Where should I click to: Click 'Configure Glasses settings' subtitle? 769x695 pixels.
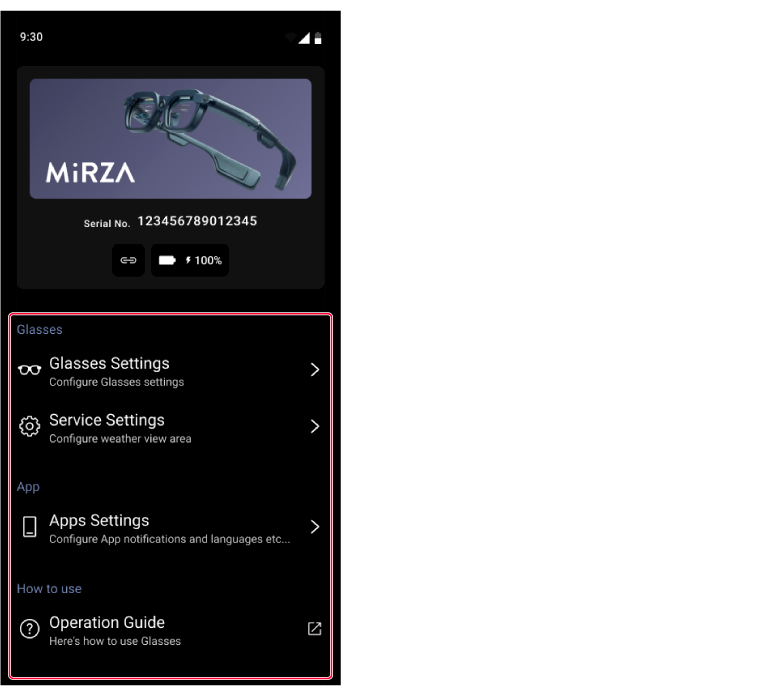[x=117, y=382]
